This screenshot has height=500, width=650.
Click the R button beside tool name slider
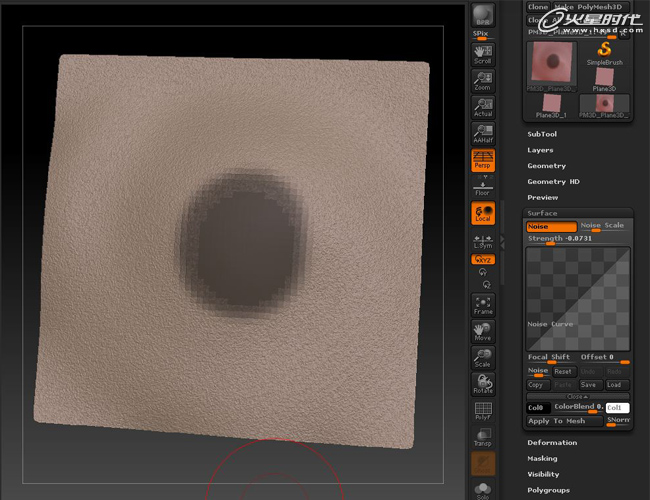pos(623,34)
